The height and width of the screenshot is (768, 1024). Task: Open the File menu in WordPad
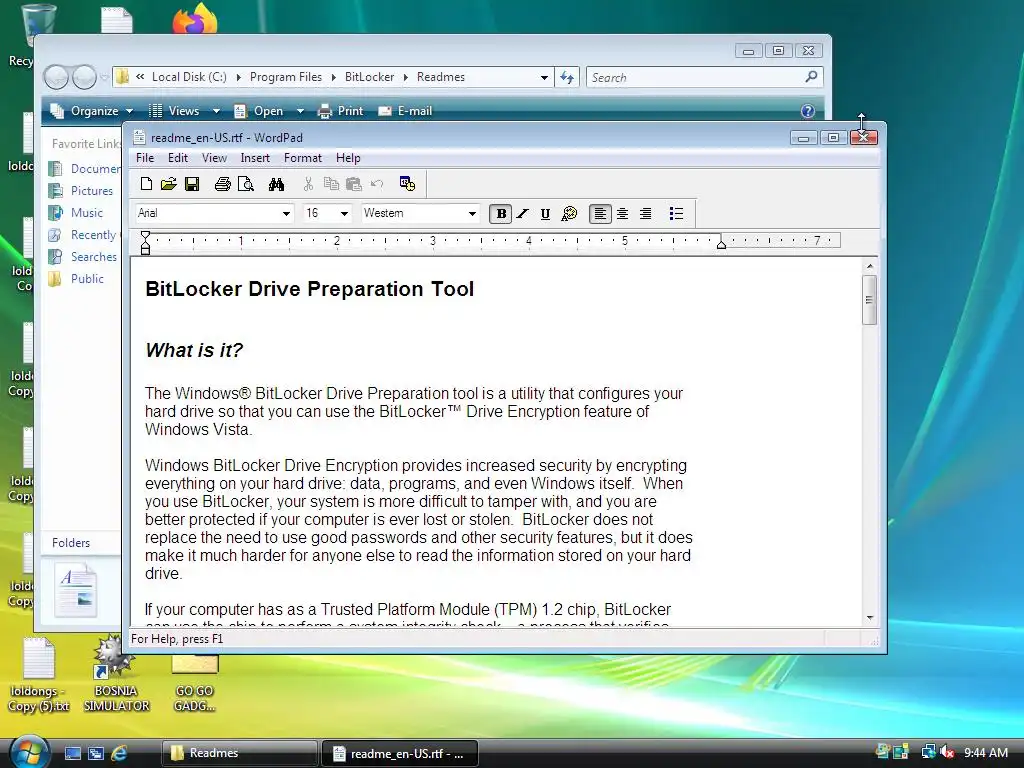(145, 158)
